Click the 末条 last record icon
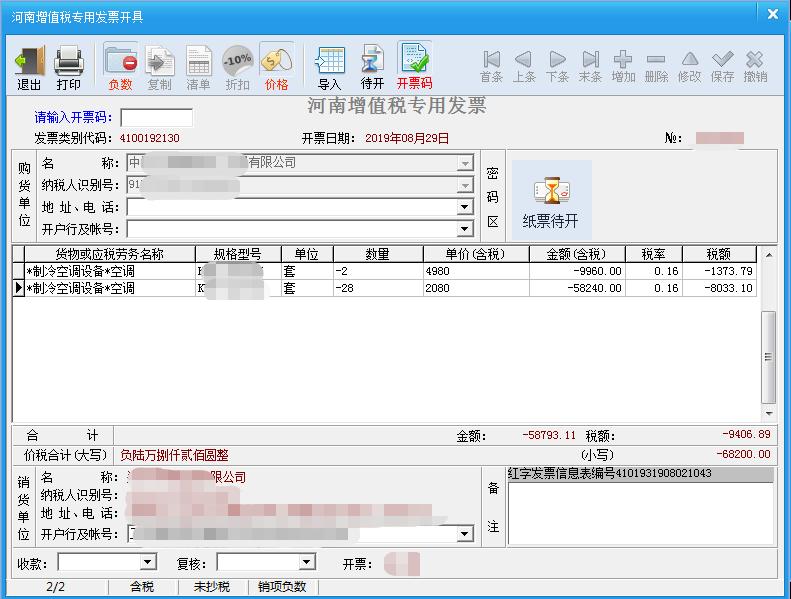Viewport: 791px width, 599px height. coord(590,67)
